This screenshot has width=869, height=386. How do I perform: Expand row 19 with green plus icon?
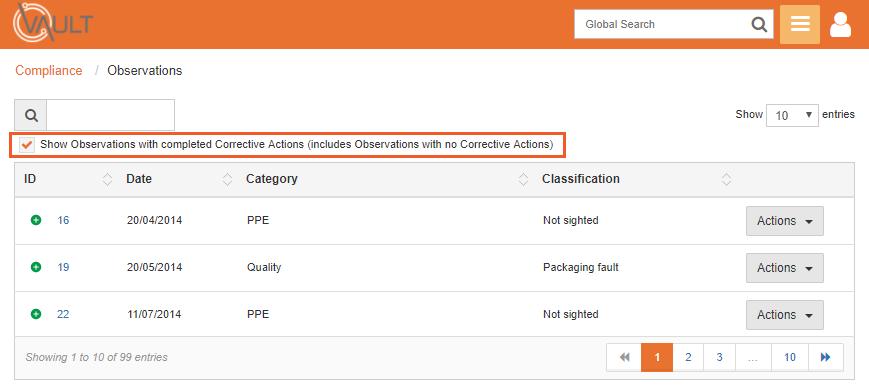pos(36,267)
